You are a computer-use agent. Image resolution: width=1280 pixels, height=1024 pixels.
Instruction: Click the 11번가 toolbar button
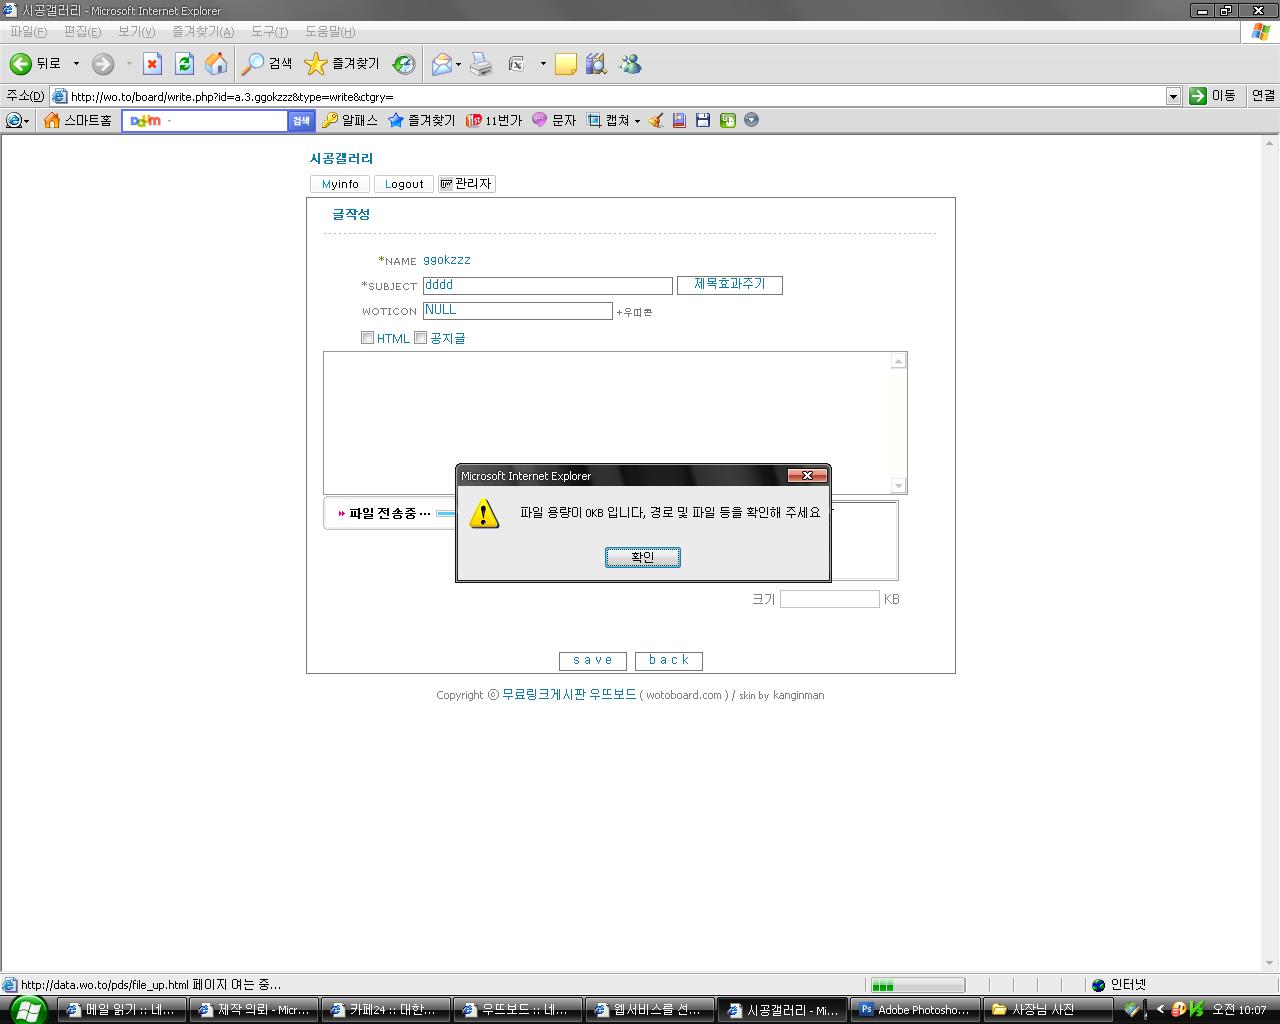click(x=494, y=120)
